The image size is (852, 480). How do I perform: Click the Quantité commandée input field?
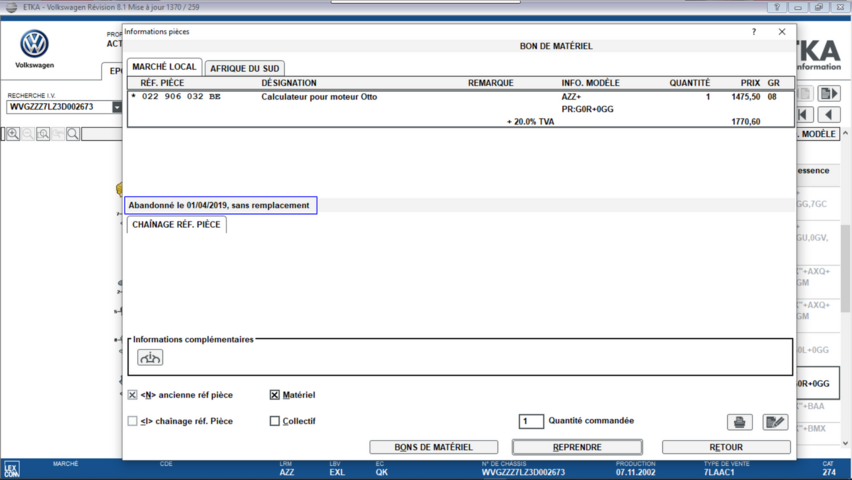[x=531, y=422]
